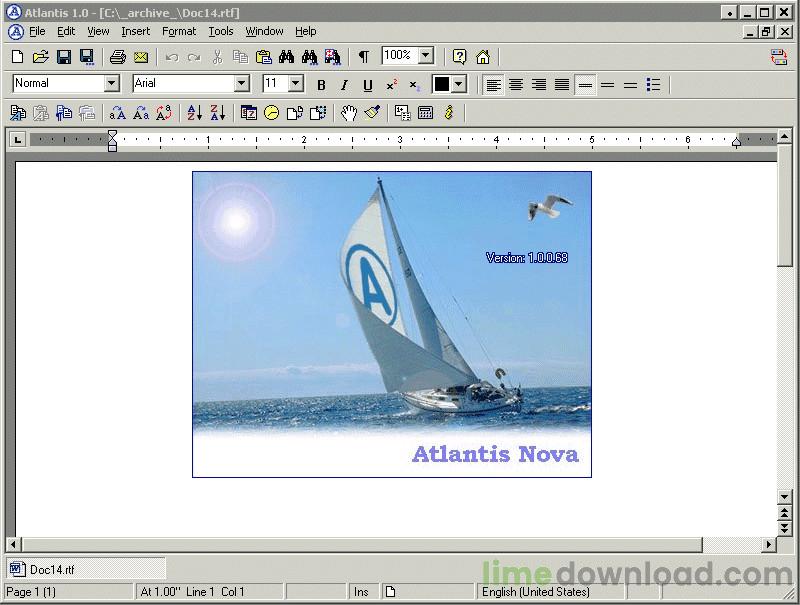This screenshot has width=800, height=605.
Task: Click the Print icon
Action: [117, 57]
